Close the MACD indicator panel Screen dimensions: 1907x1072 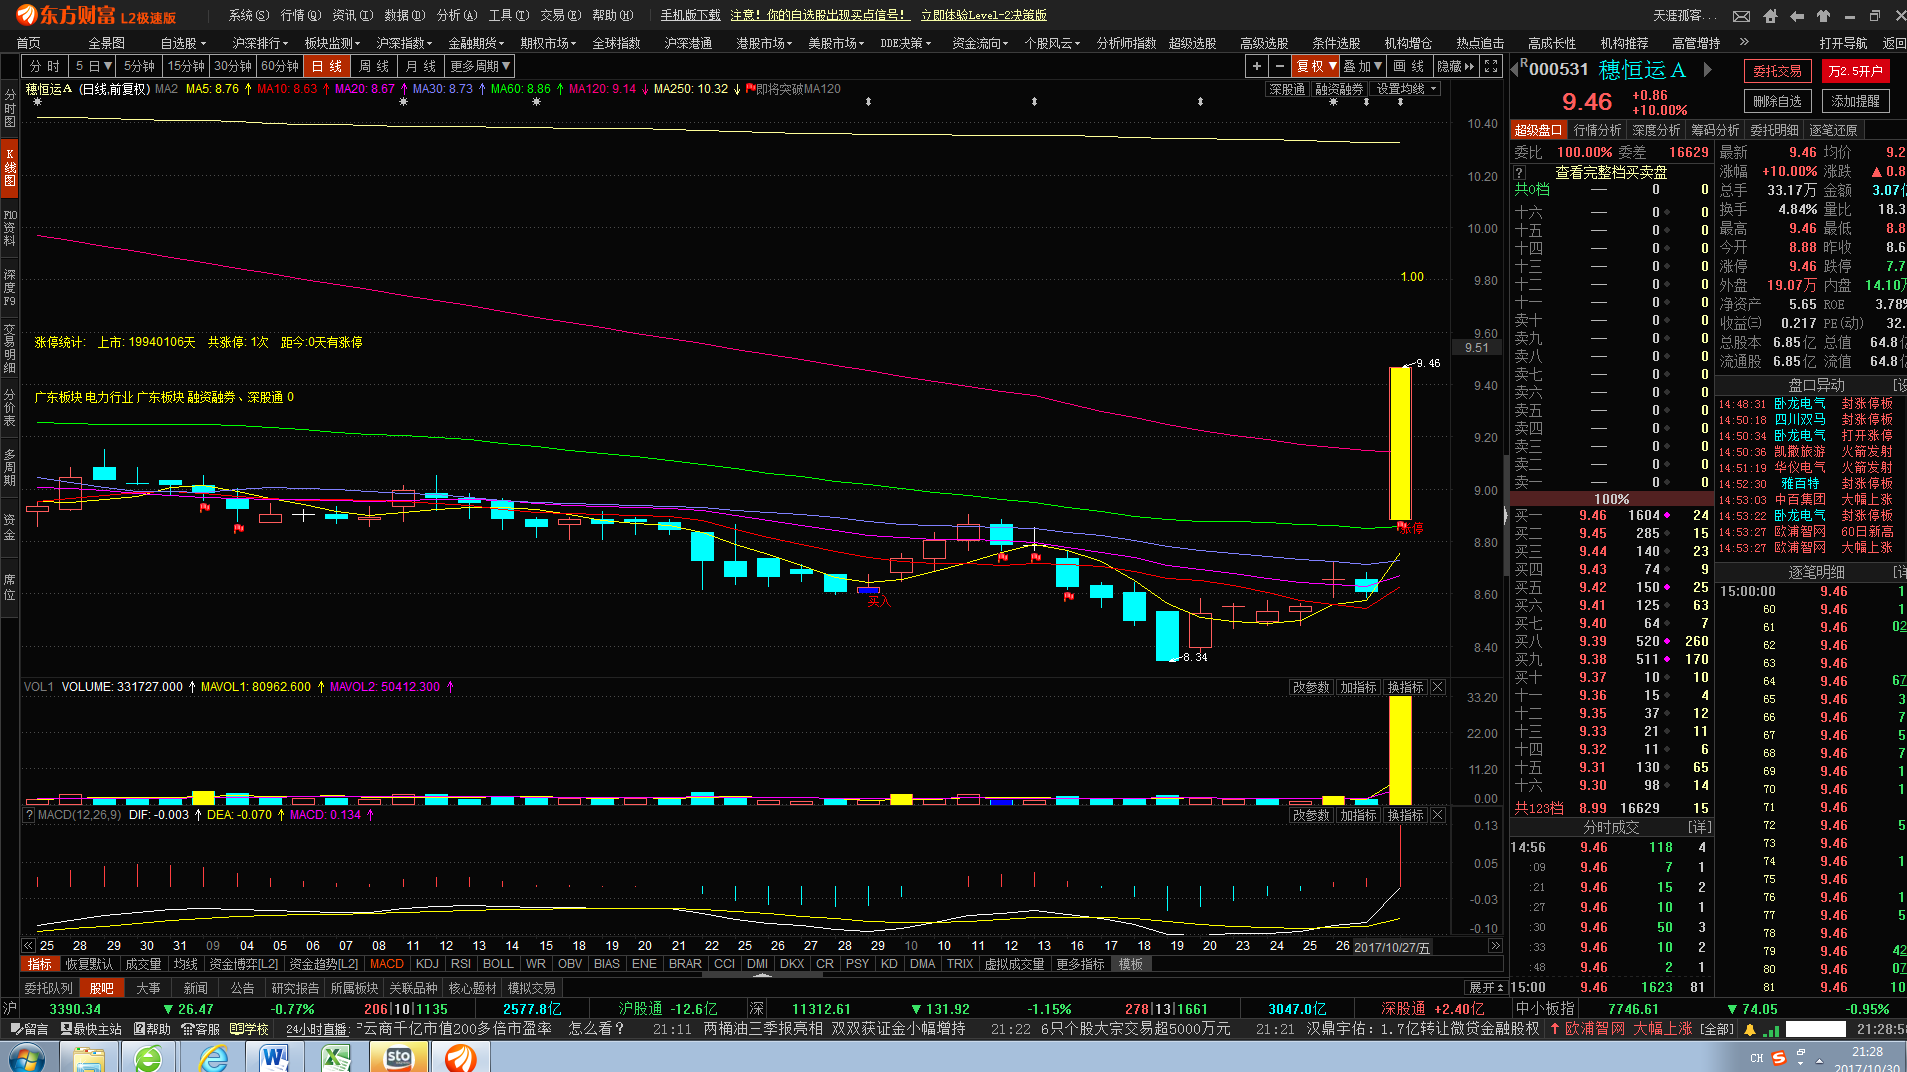tap(1437, 815)
